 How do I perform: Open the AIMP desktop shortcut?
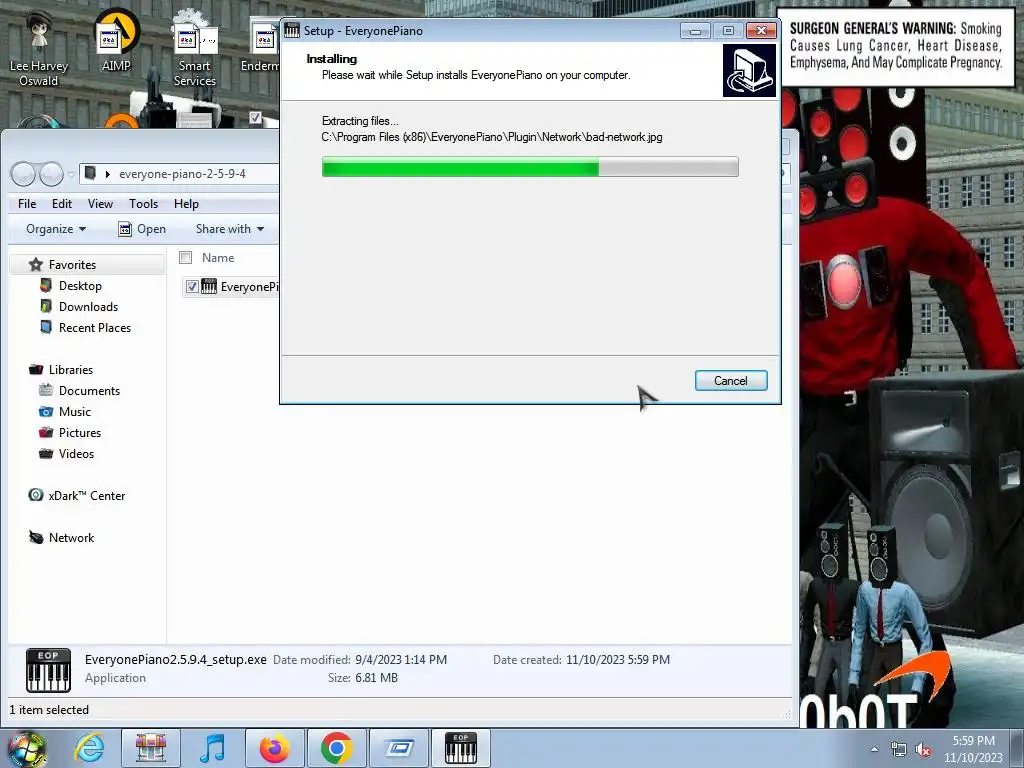point(116,40)
